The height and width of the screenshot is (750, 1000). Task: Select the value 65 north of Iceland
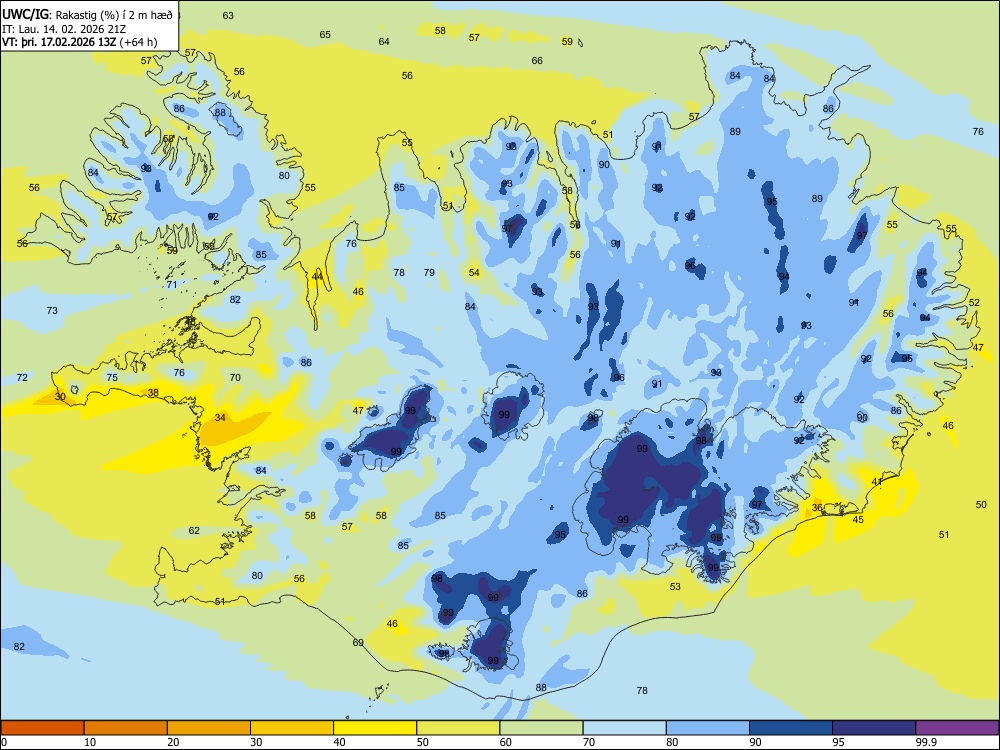[325, 34]
